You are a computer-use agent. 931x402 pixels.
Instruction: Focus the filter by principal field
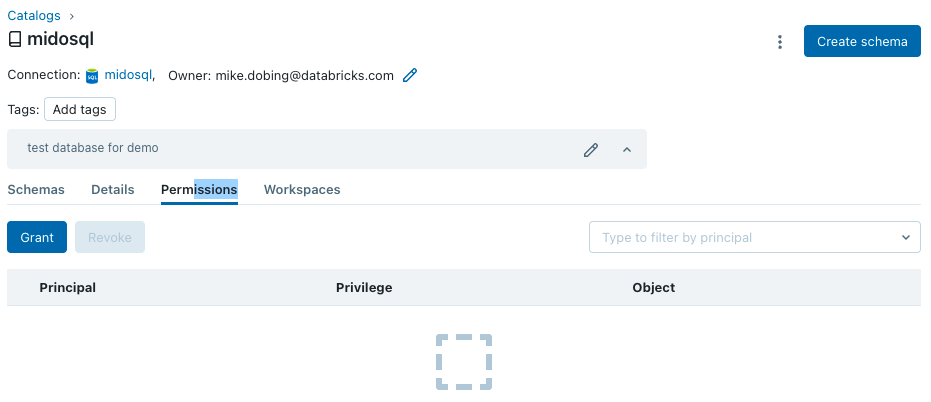point(755,237)
